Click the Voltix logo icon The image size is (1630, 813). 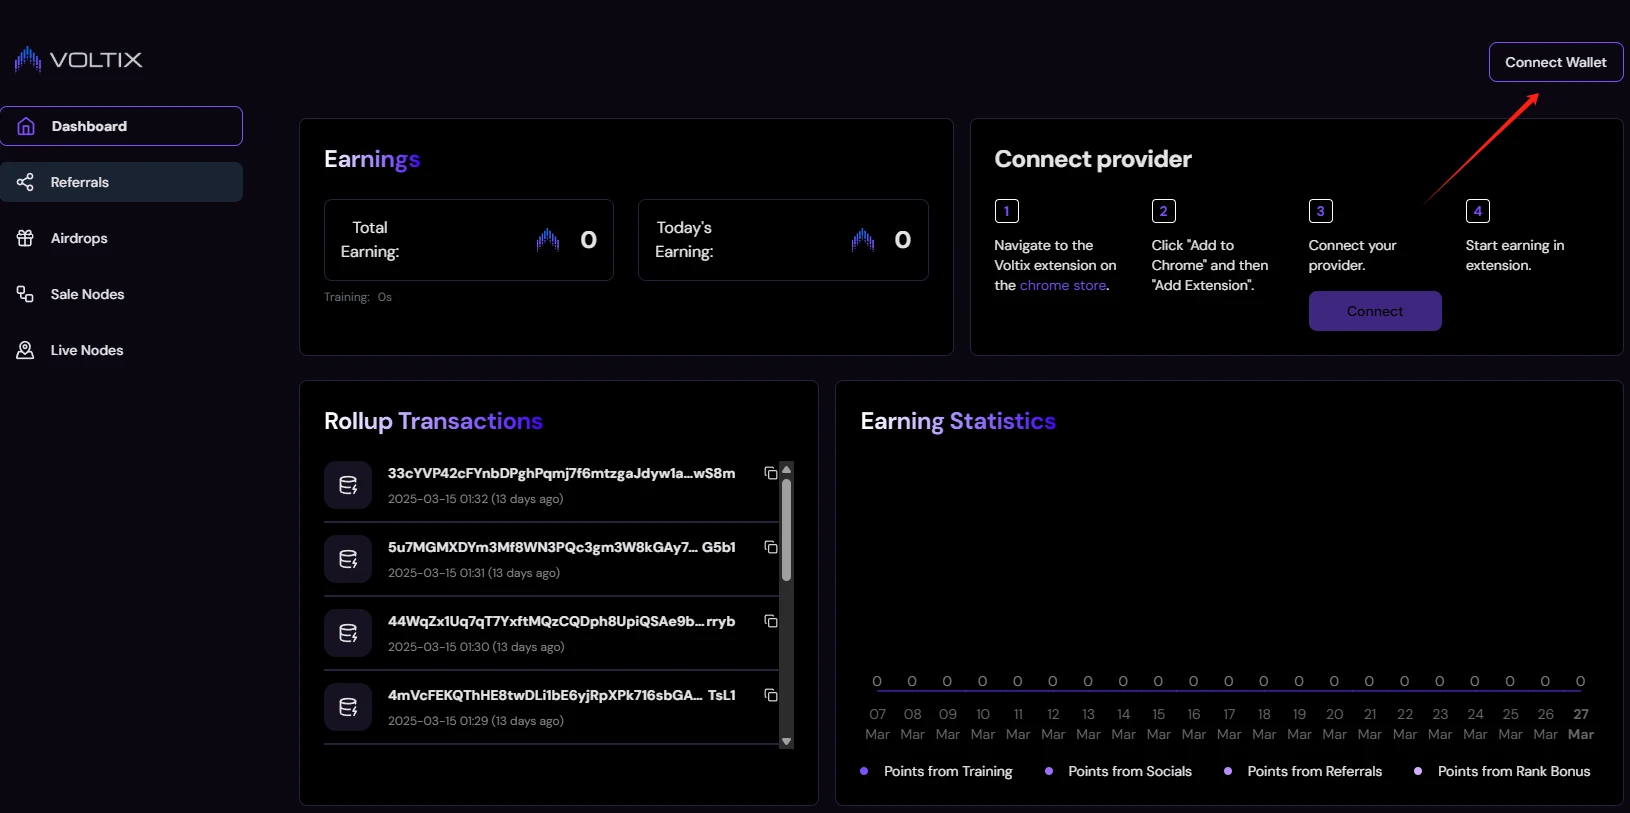28,60
